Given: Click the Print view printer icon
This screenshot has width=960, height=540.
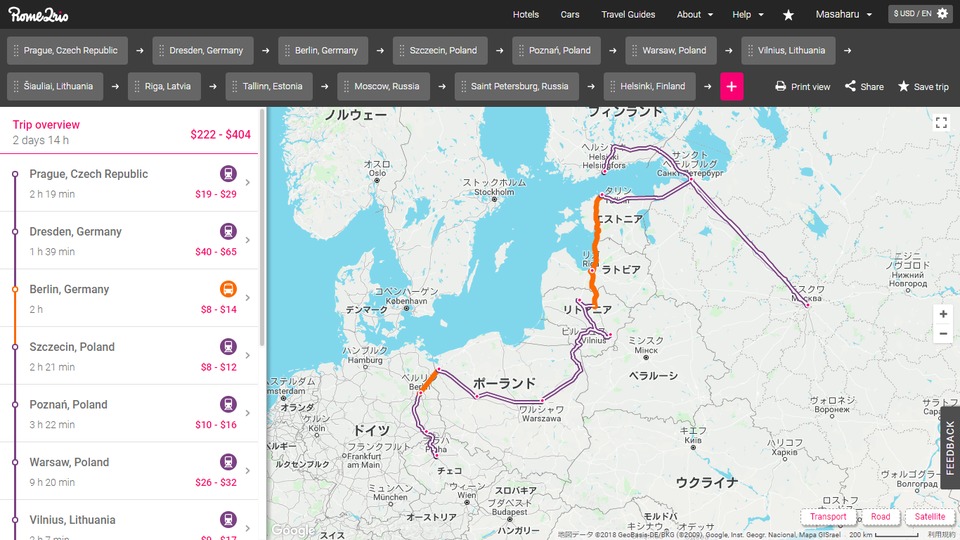Looking at the screenshot, I should click(780, 86).
